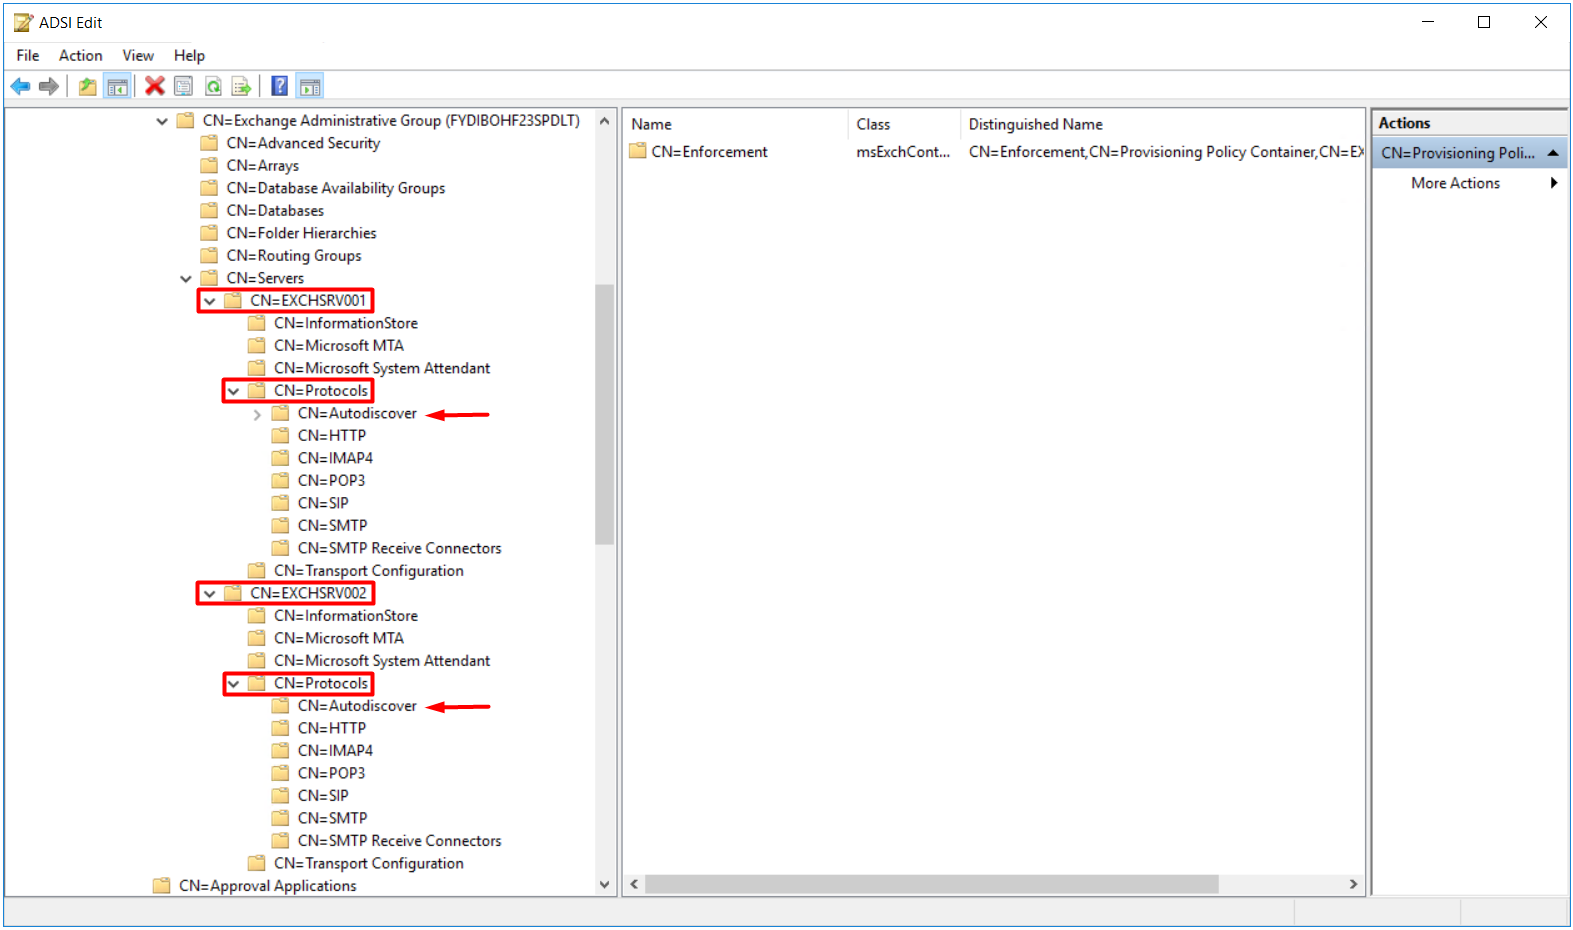Select CN=Transport Configuration under EXCHSRV002
Image resolution: width=1573 pixels, height=930 pixels.
[x=369, y=863]
